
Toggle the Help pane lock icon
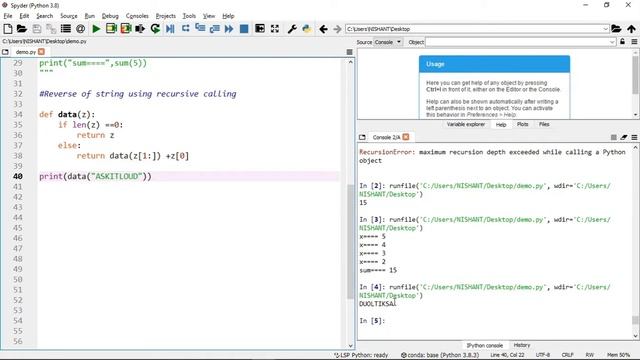coord(622,42)
